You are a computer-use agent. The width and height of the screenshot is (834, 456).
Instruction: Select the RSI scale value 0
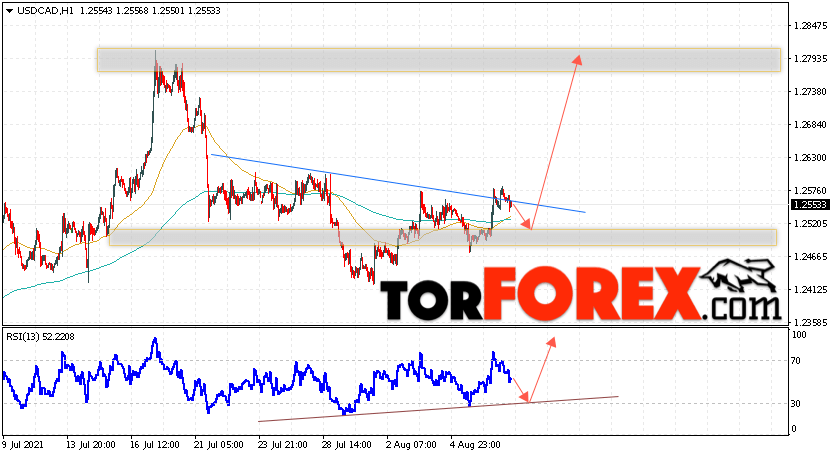[x=794, y=429]
